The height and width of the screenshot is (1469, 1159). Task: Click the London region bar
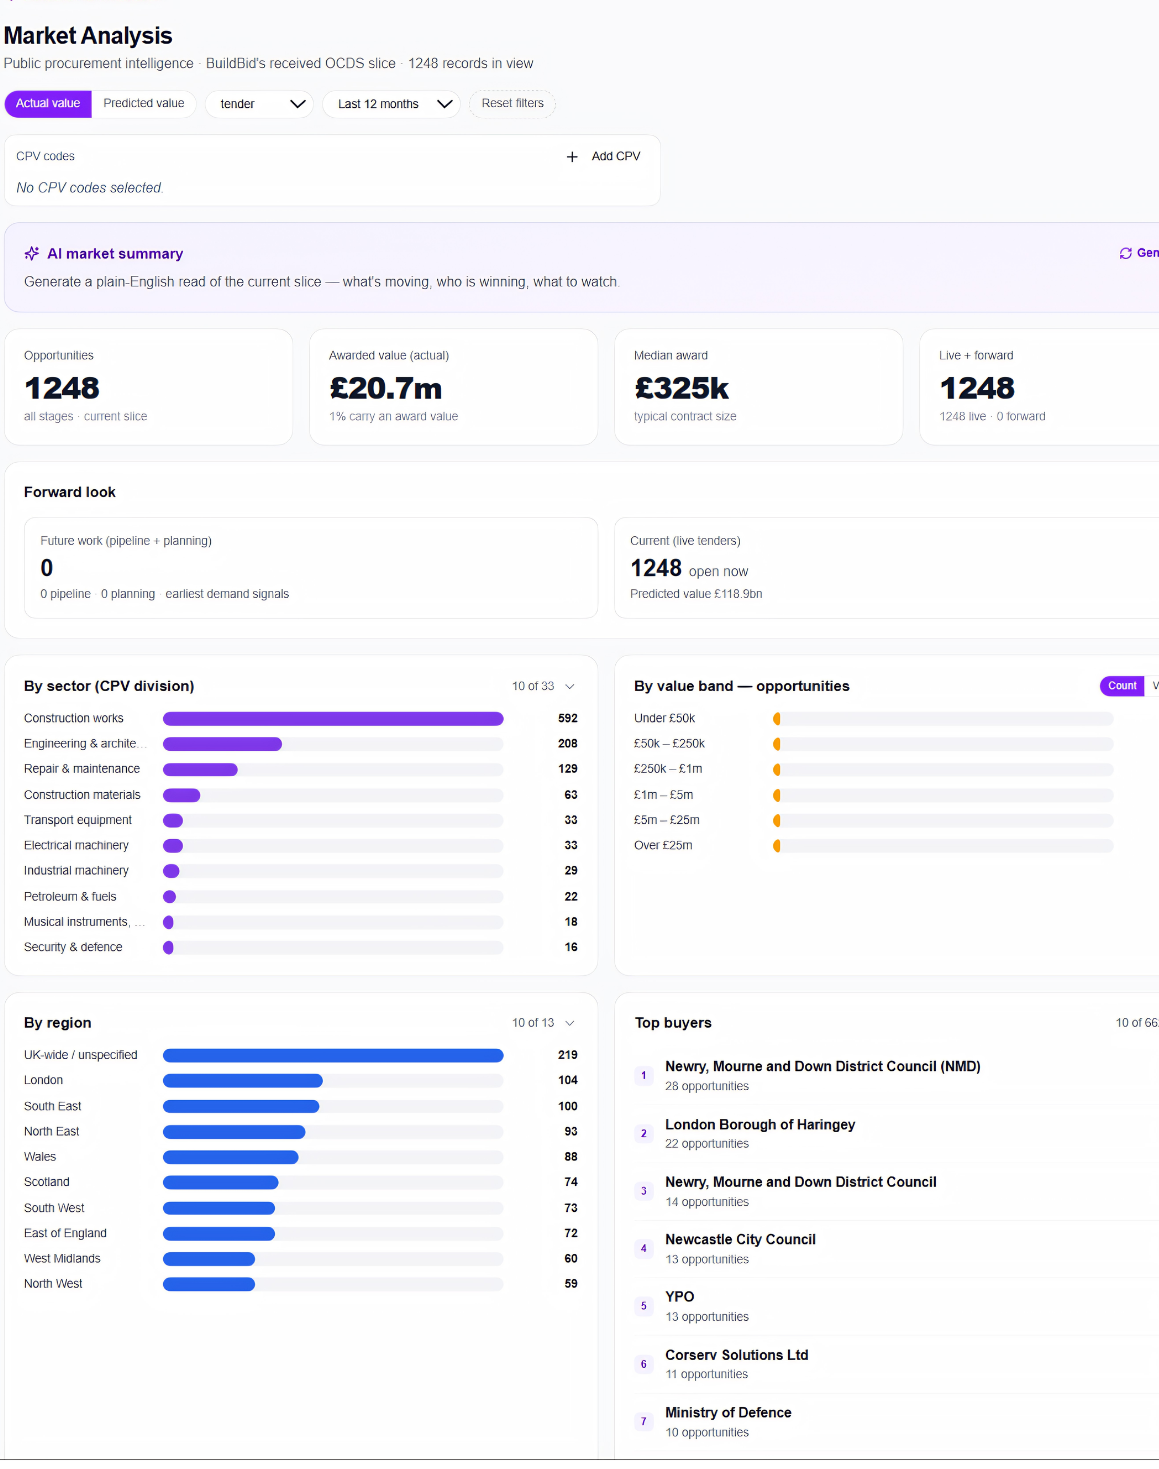click(243, 1081)
